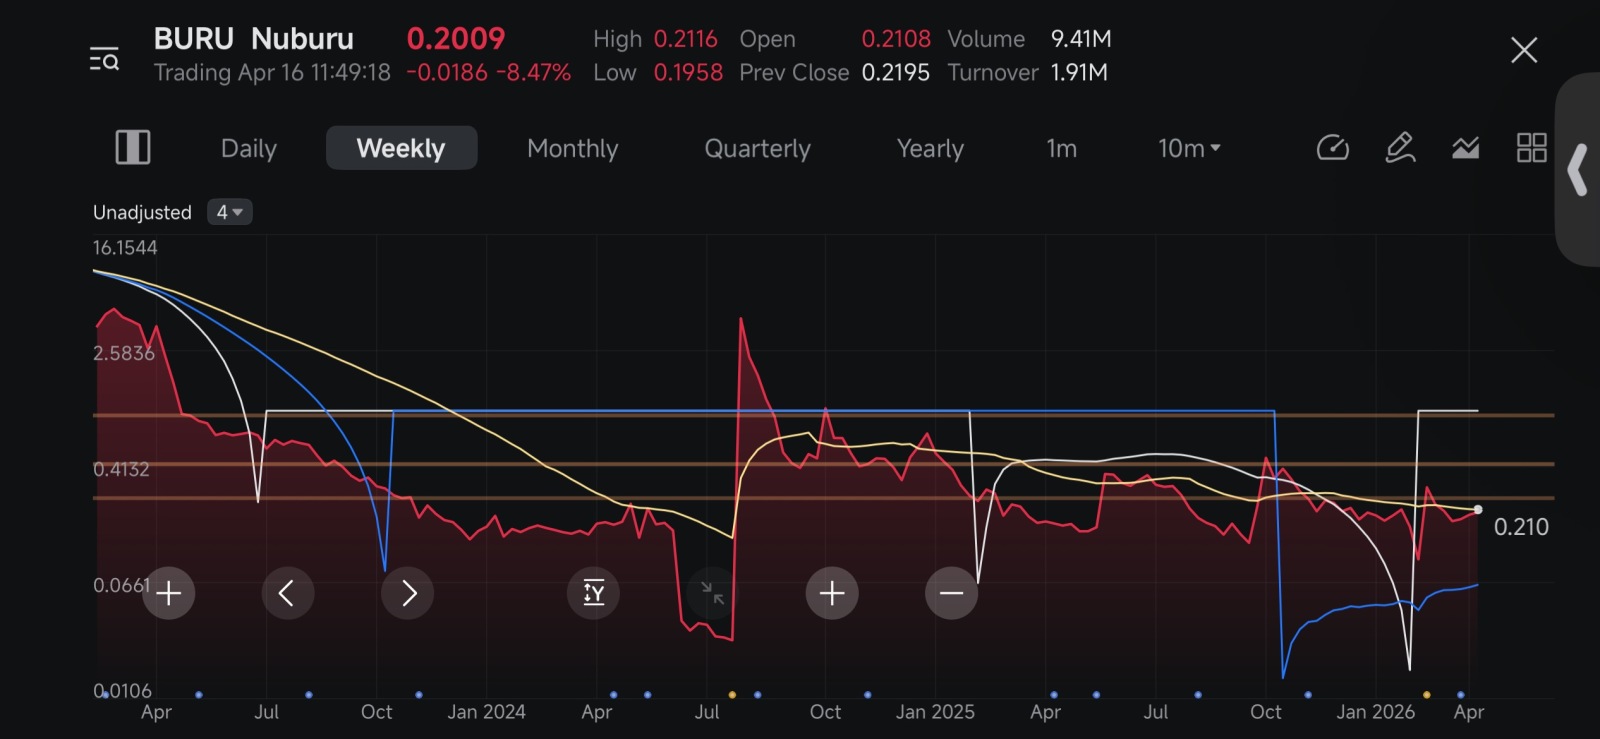The image size is (1600, 739).
Task: Select the Weekly timeframe tab
Action: coord(401,148)
